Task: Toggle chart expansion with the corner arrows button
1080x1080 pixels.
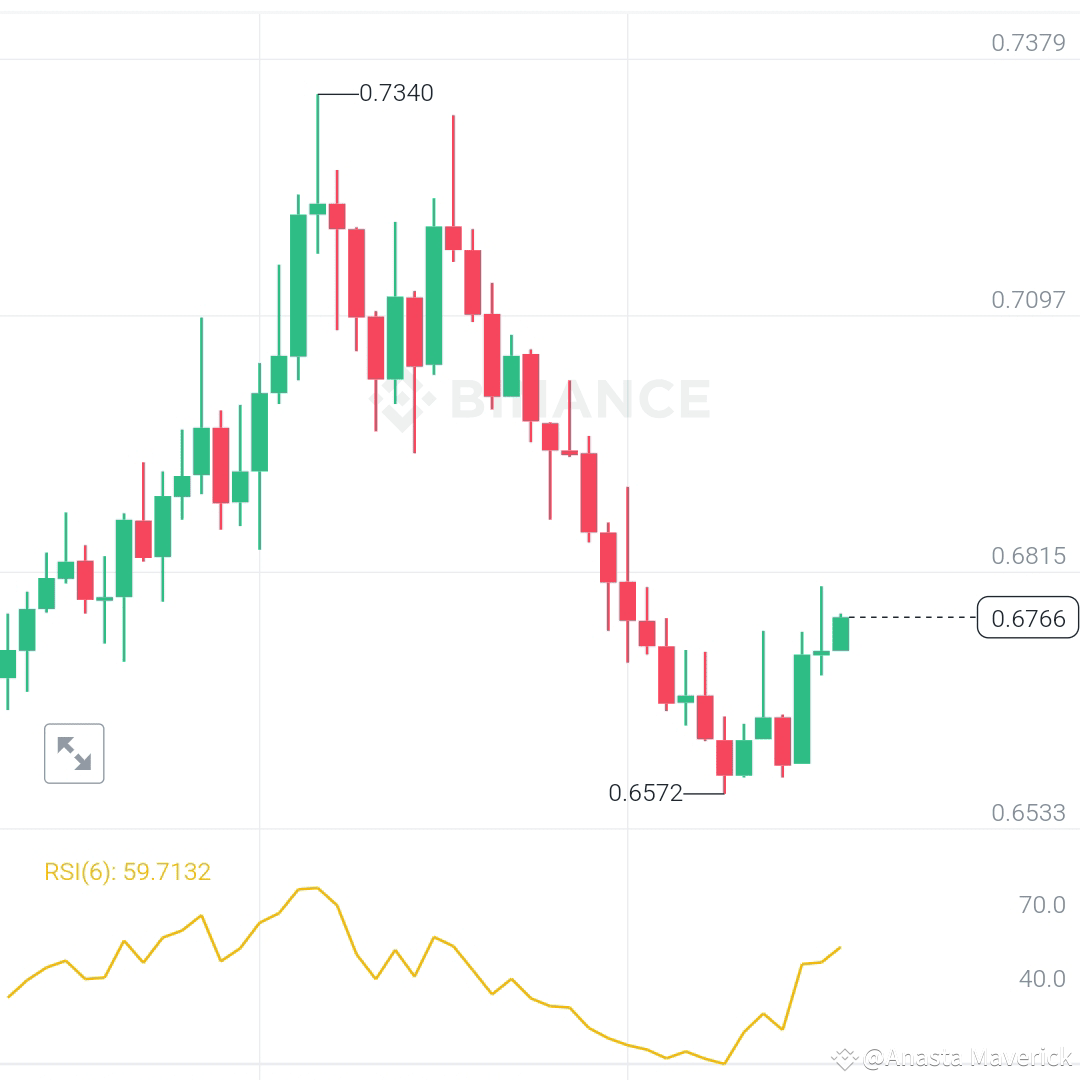Action: (x=75, y=753)
